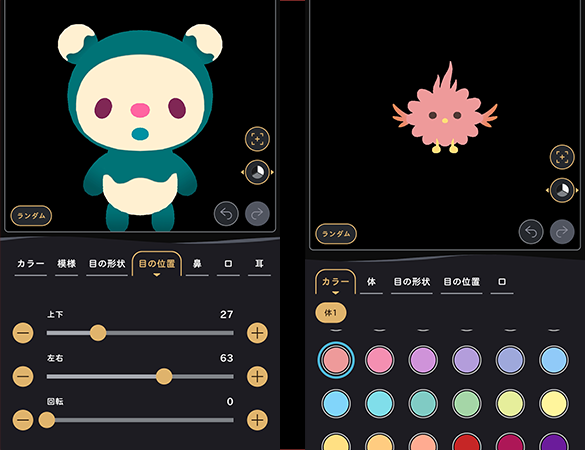585x450 pixels.
Task: Click the ランダム button under the pink bird
Action: tap(336, 234)
